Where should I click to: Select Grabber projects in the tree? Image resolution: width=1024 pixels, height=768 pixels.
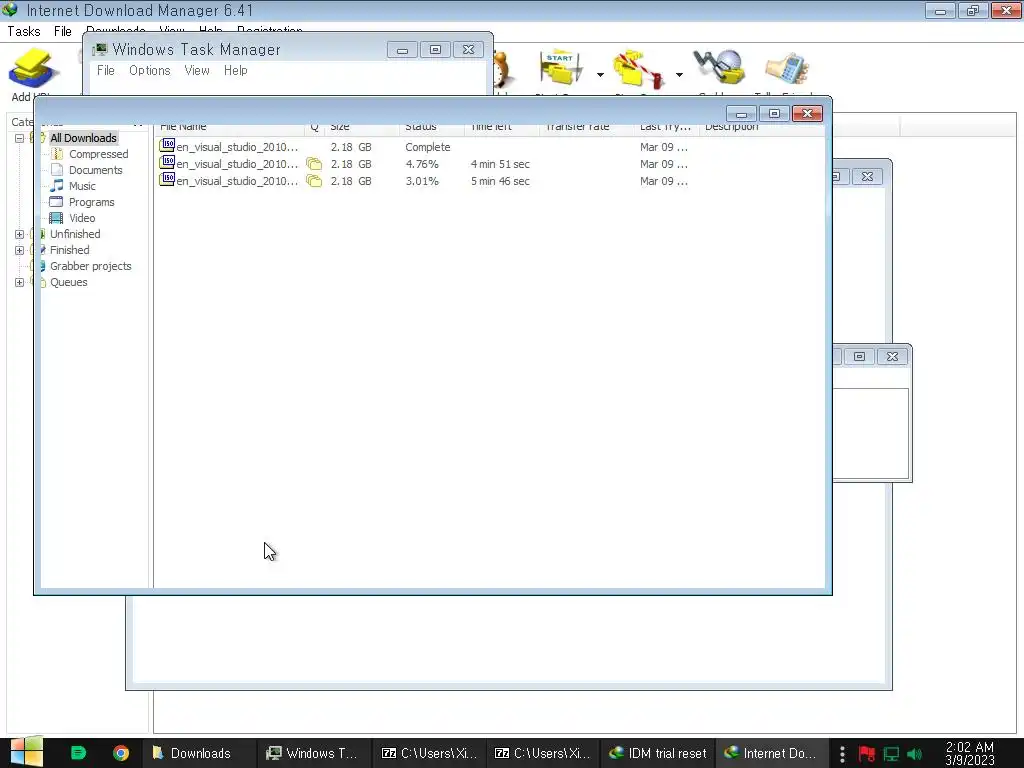pos(91,266)
